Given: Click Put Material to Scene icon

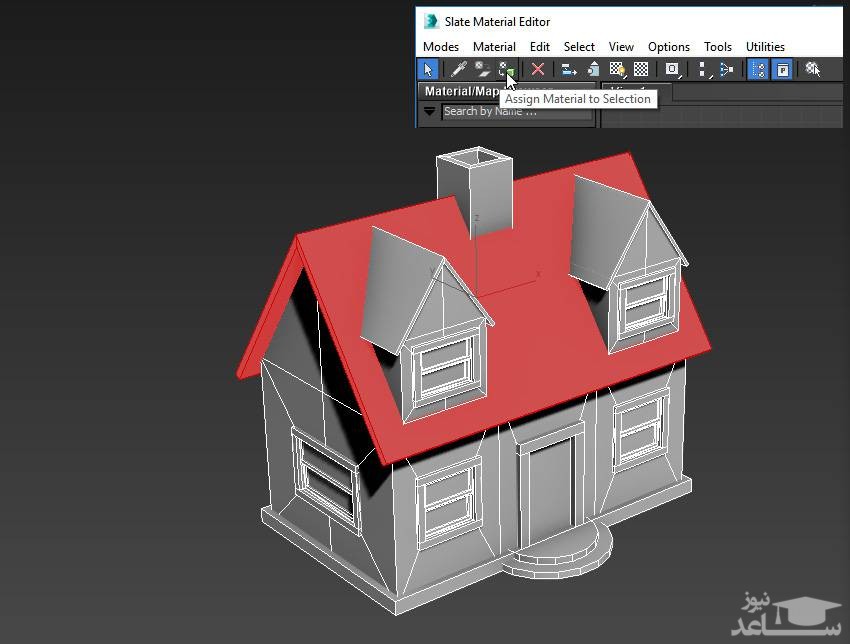Looking at the screenshot, I should [x=482, y=69].
